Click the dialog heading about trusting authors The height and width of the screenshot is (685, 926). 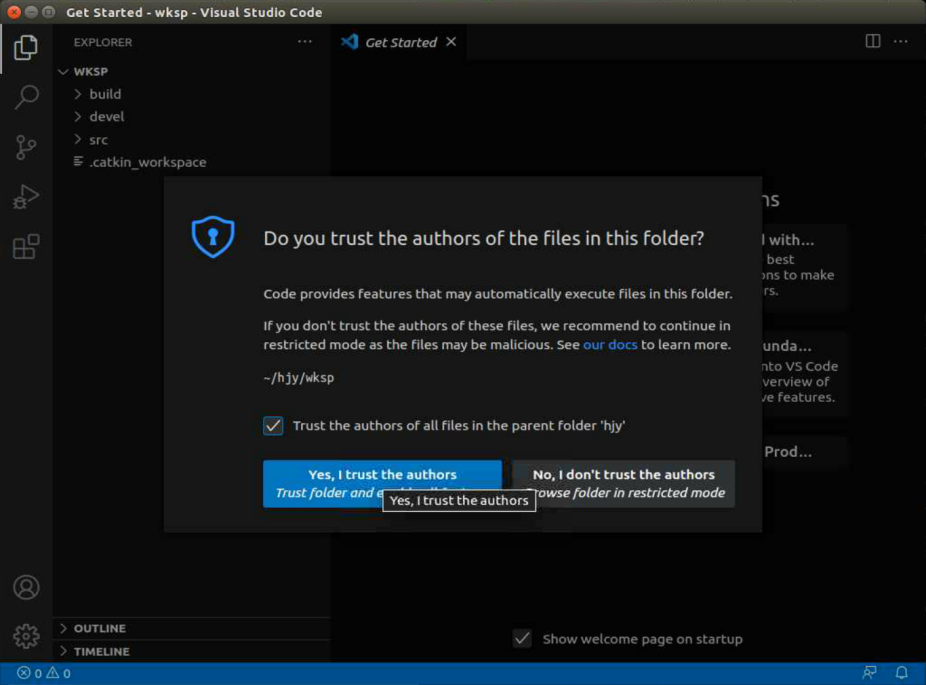pos(484,238)
